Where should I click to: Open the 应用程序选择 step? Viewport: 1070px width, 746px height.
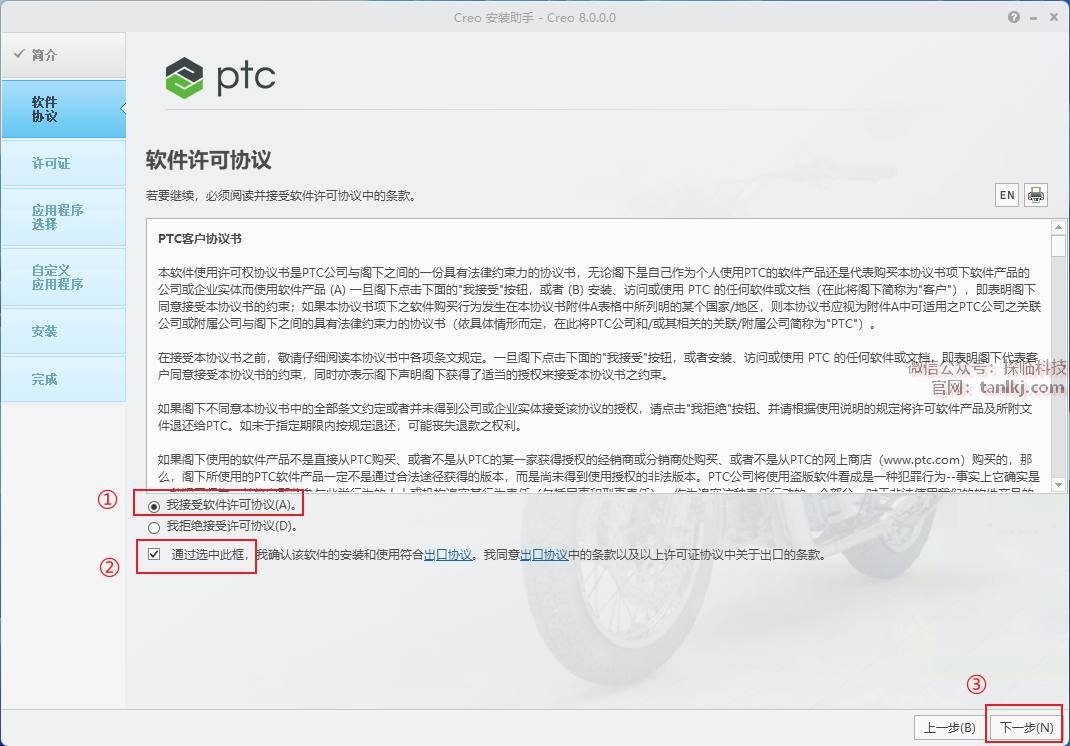coord(63,217)
